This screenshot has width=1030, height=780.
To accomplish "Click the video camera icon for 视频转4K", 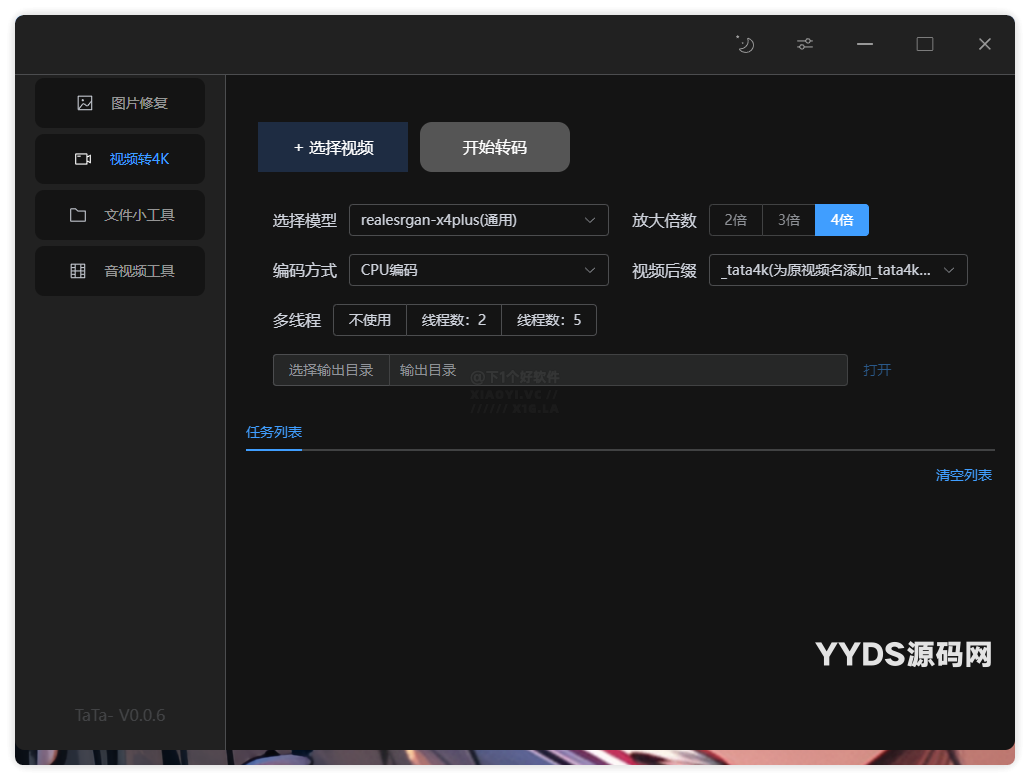I will [x=83, y=159].
